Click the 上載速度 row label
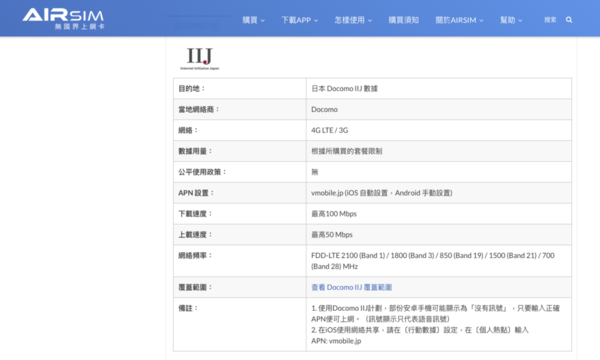Image resolution: width=600 pixels, height=360 pixels. [195, 235]
